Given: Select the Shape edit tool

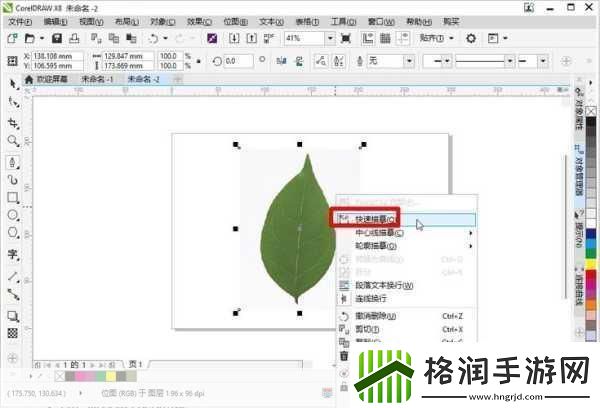Looking at the screenshot, I should [13, 102].
